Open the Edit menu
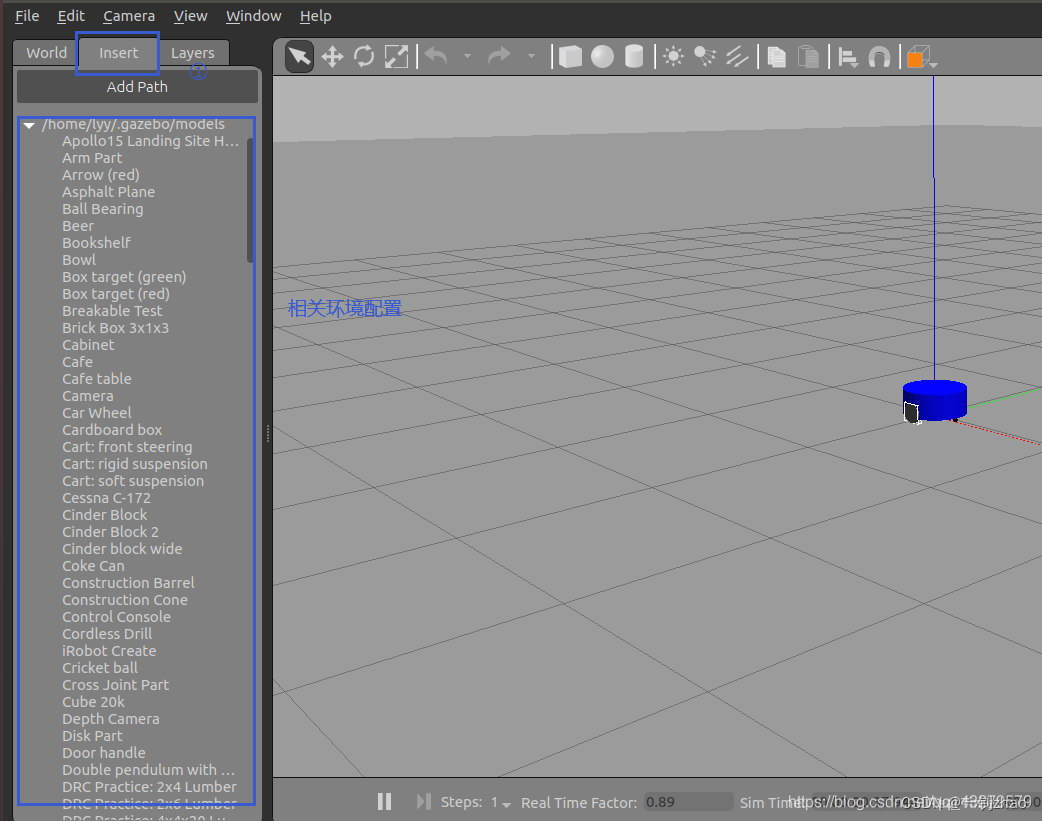Viewport: 1042px width, 821px height. 71,15
